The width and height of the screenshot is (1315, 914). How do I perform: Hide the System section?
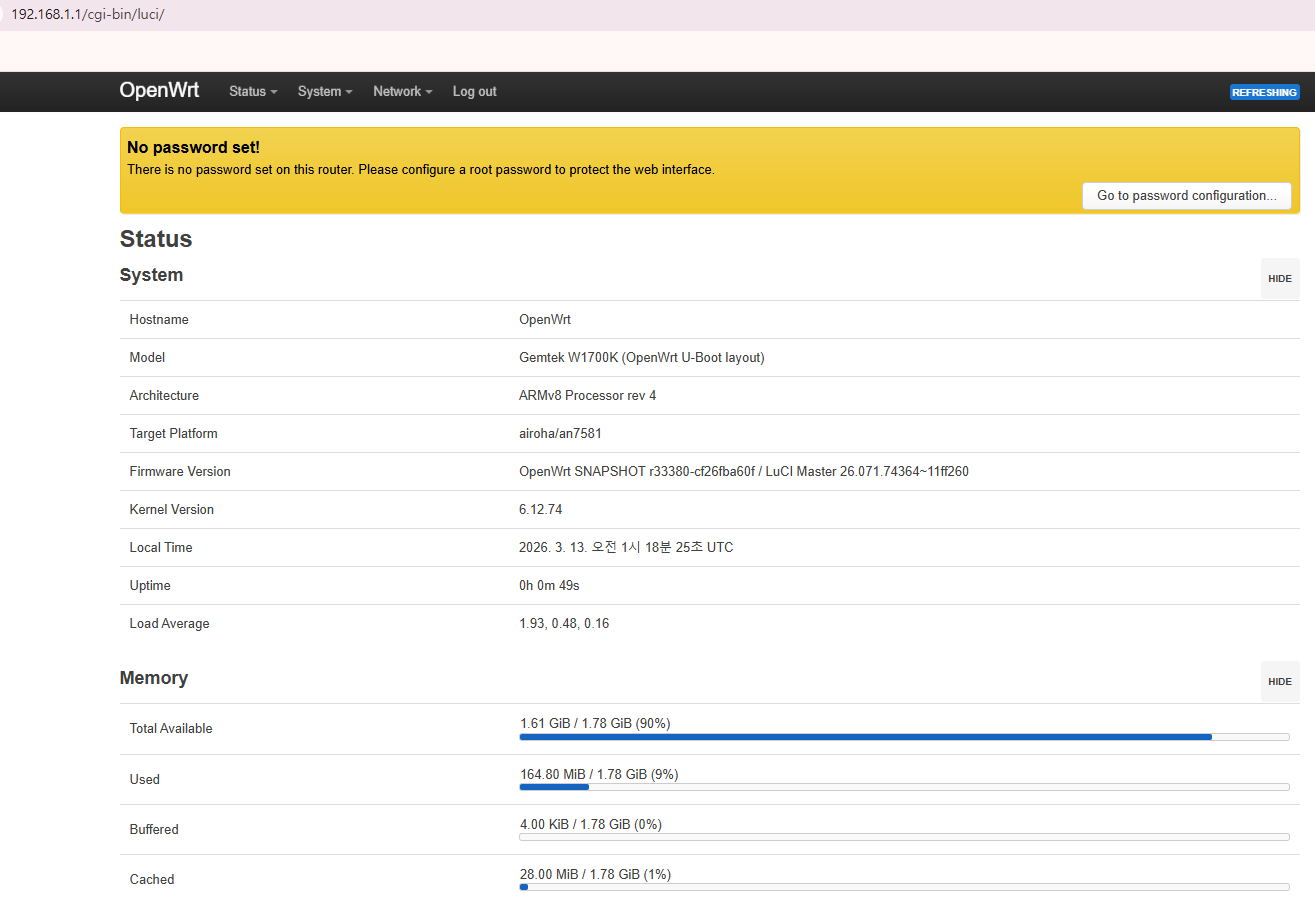1279,279
